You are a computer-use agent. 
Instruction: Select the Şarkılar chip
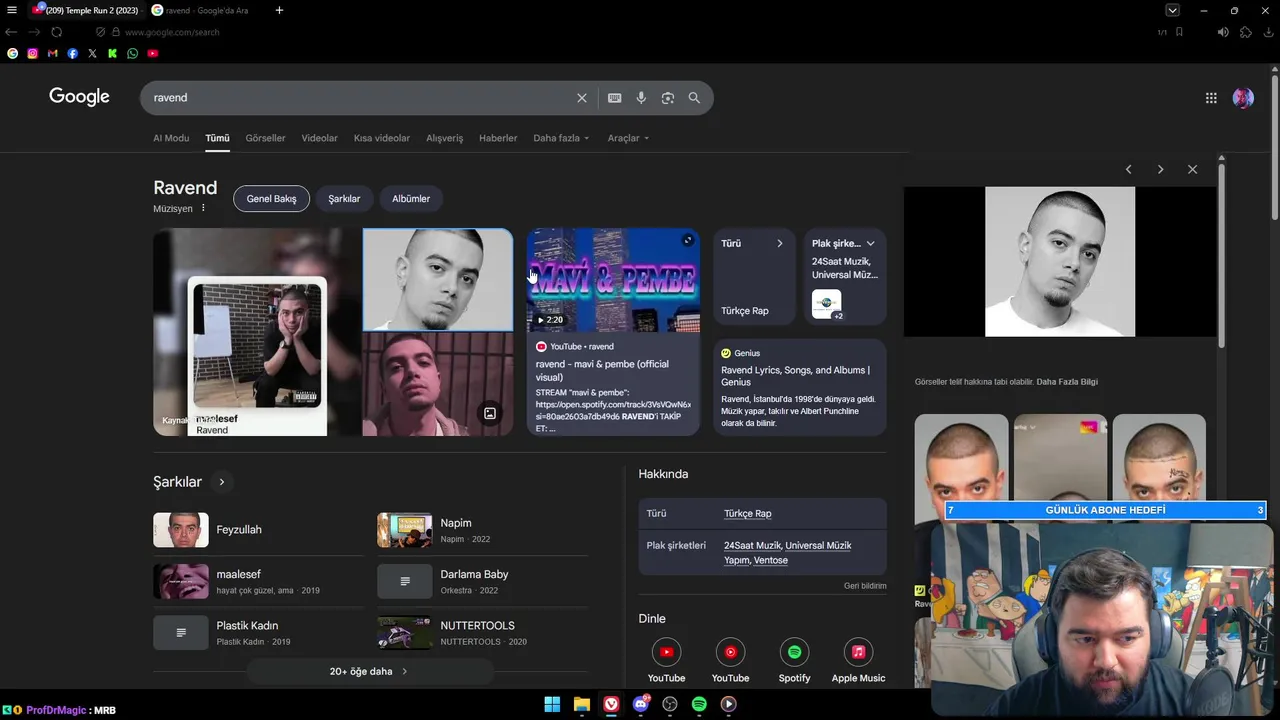[344, 199]
